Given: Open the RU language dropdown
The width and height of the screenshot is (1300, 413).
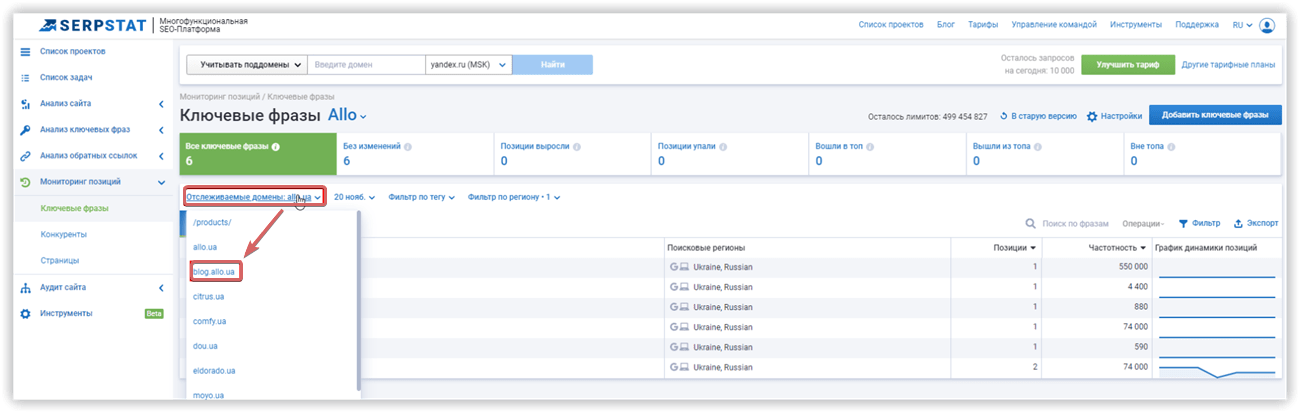Looking at the screenshot, I should coord(1243,25).
